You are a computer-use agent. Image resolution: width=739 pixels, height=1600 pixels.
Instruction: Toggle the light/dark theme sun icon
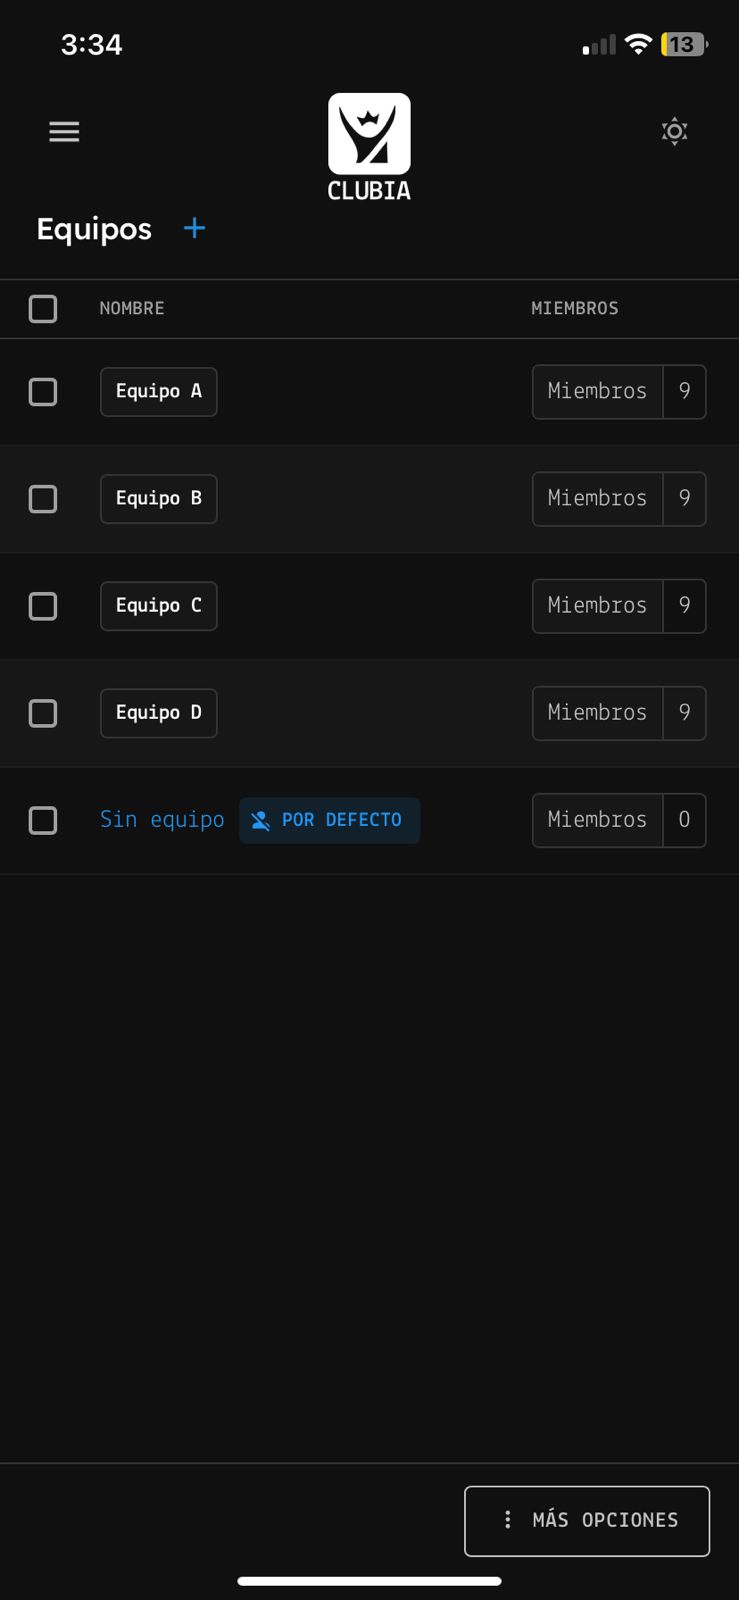point(675,131)
